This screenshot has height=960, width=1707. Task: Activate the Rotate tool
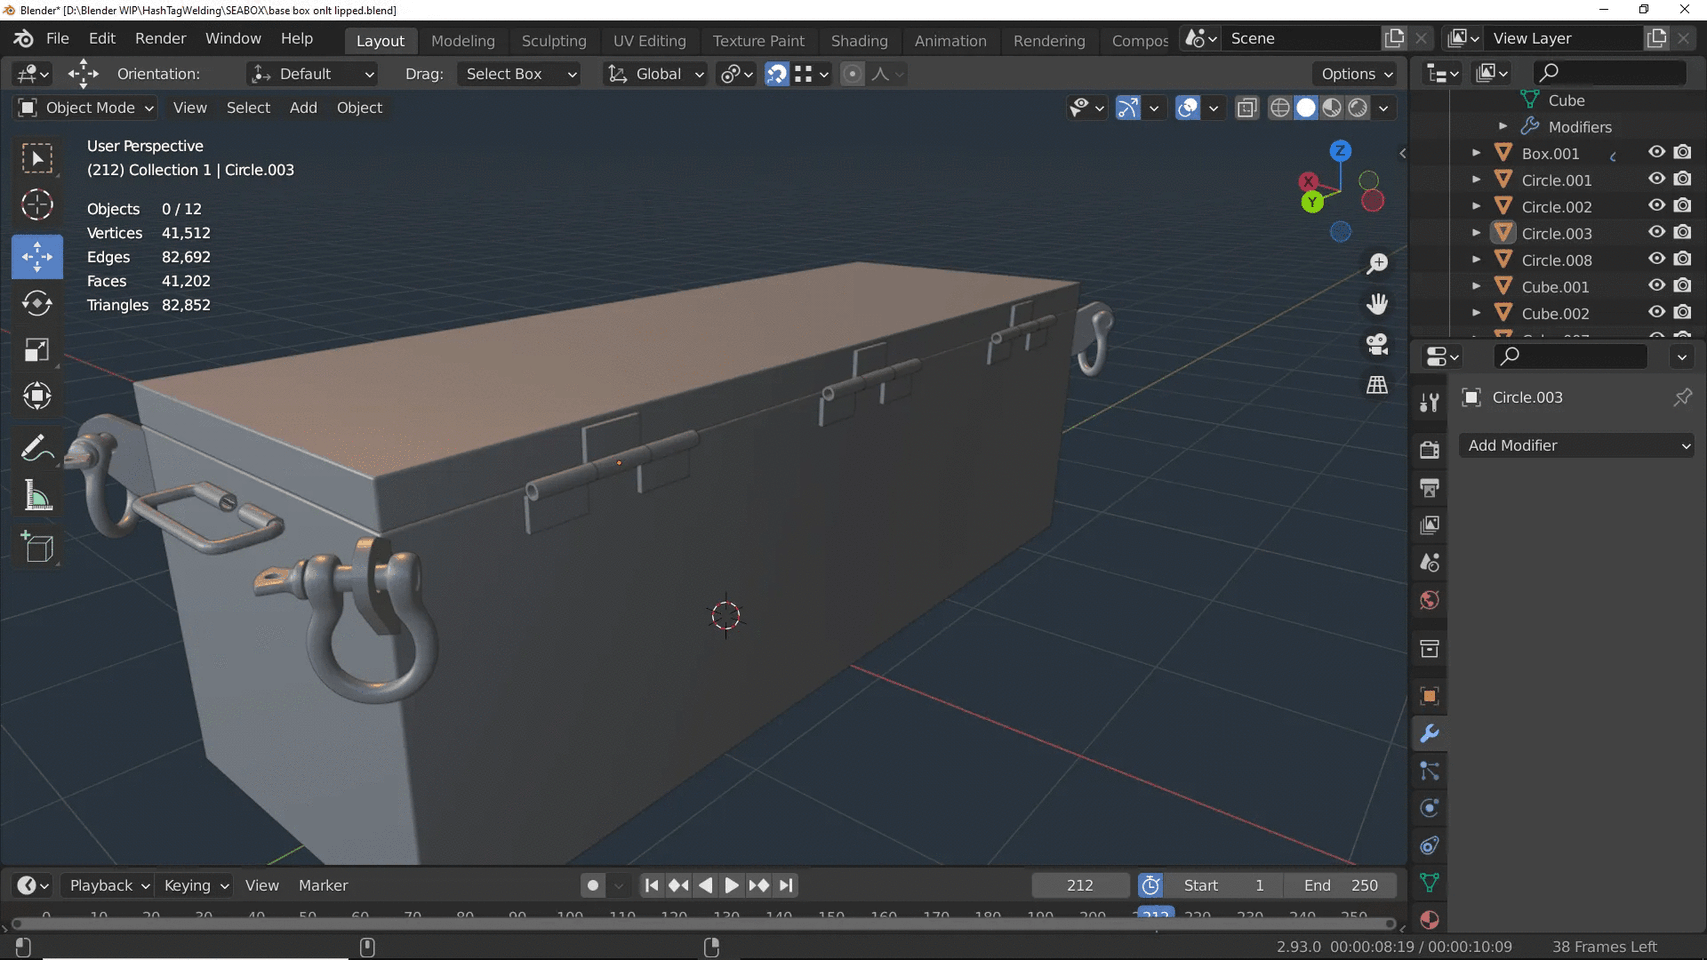coord(37,303)
